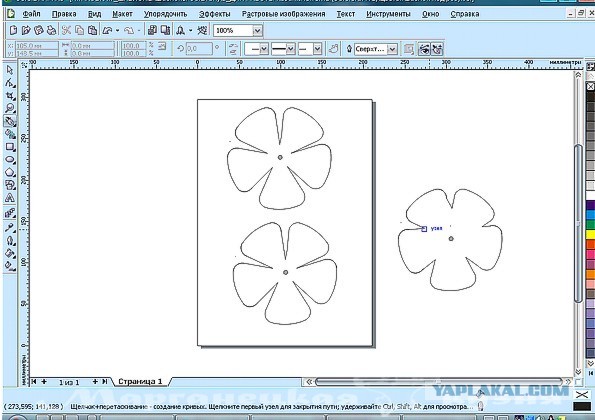
Task: Click the Cut scissors icon
Action: pyautogui.click(x=66, y=30)
